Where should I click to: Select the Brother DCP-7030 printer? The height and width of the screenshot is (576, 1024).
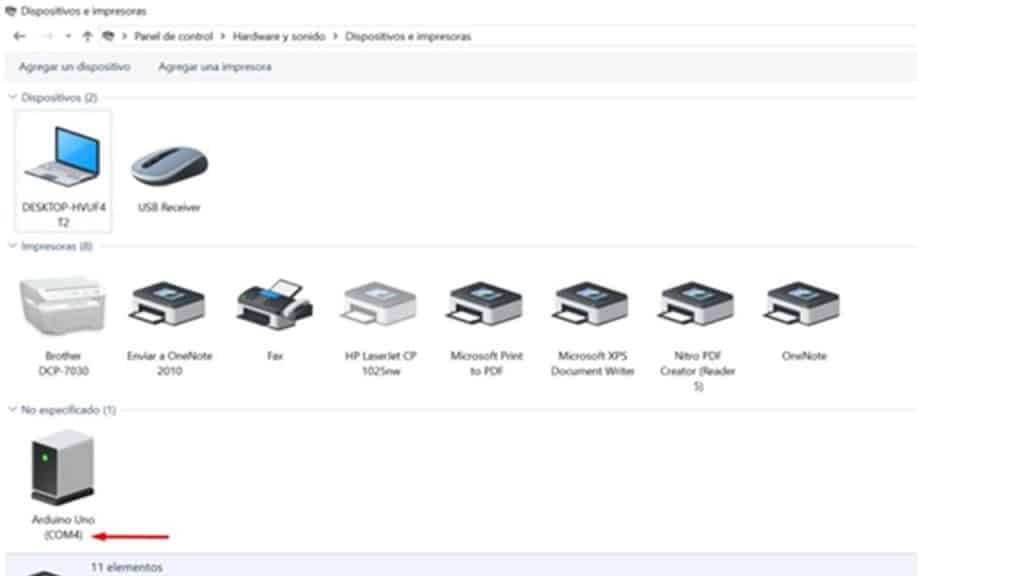63,306
